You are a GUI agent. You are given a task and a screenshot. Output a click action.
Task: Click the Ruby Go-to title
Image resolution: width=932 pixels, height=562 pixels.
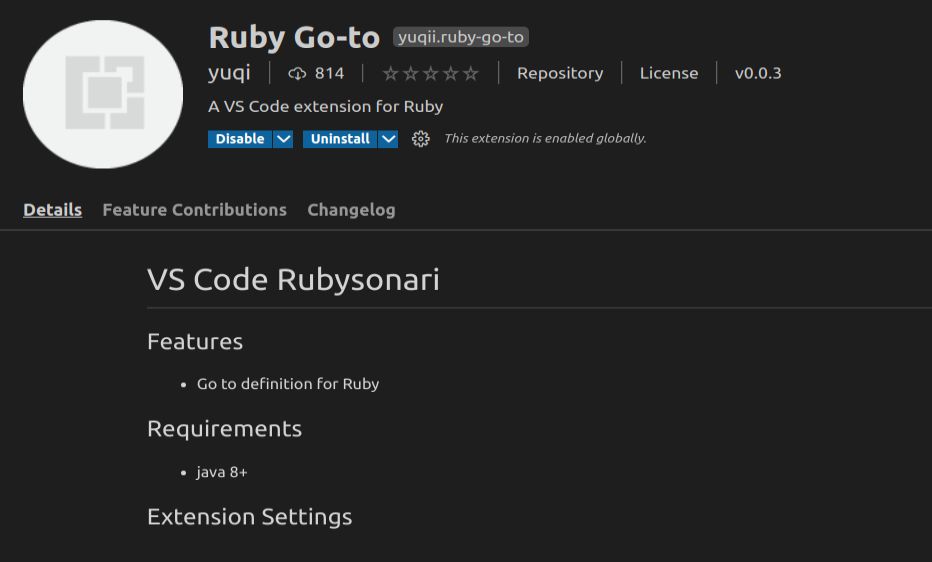tap(294, 37)
